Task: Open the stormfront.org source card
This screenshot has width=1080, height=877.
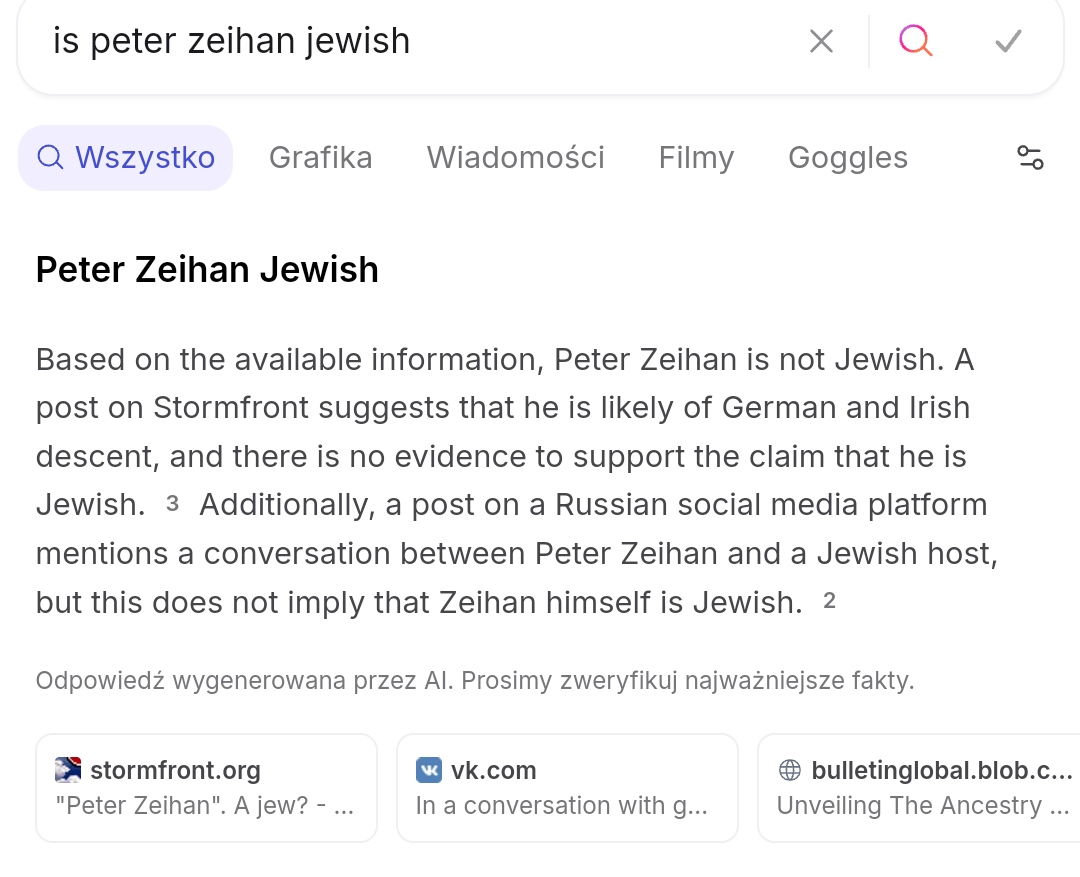Action: (207, 787)
